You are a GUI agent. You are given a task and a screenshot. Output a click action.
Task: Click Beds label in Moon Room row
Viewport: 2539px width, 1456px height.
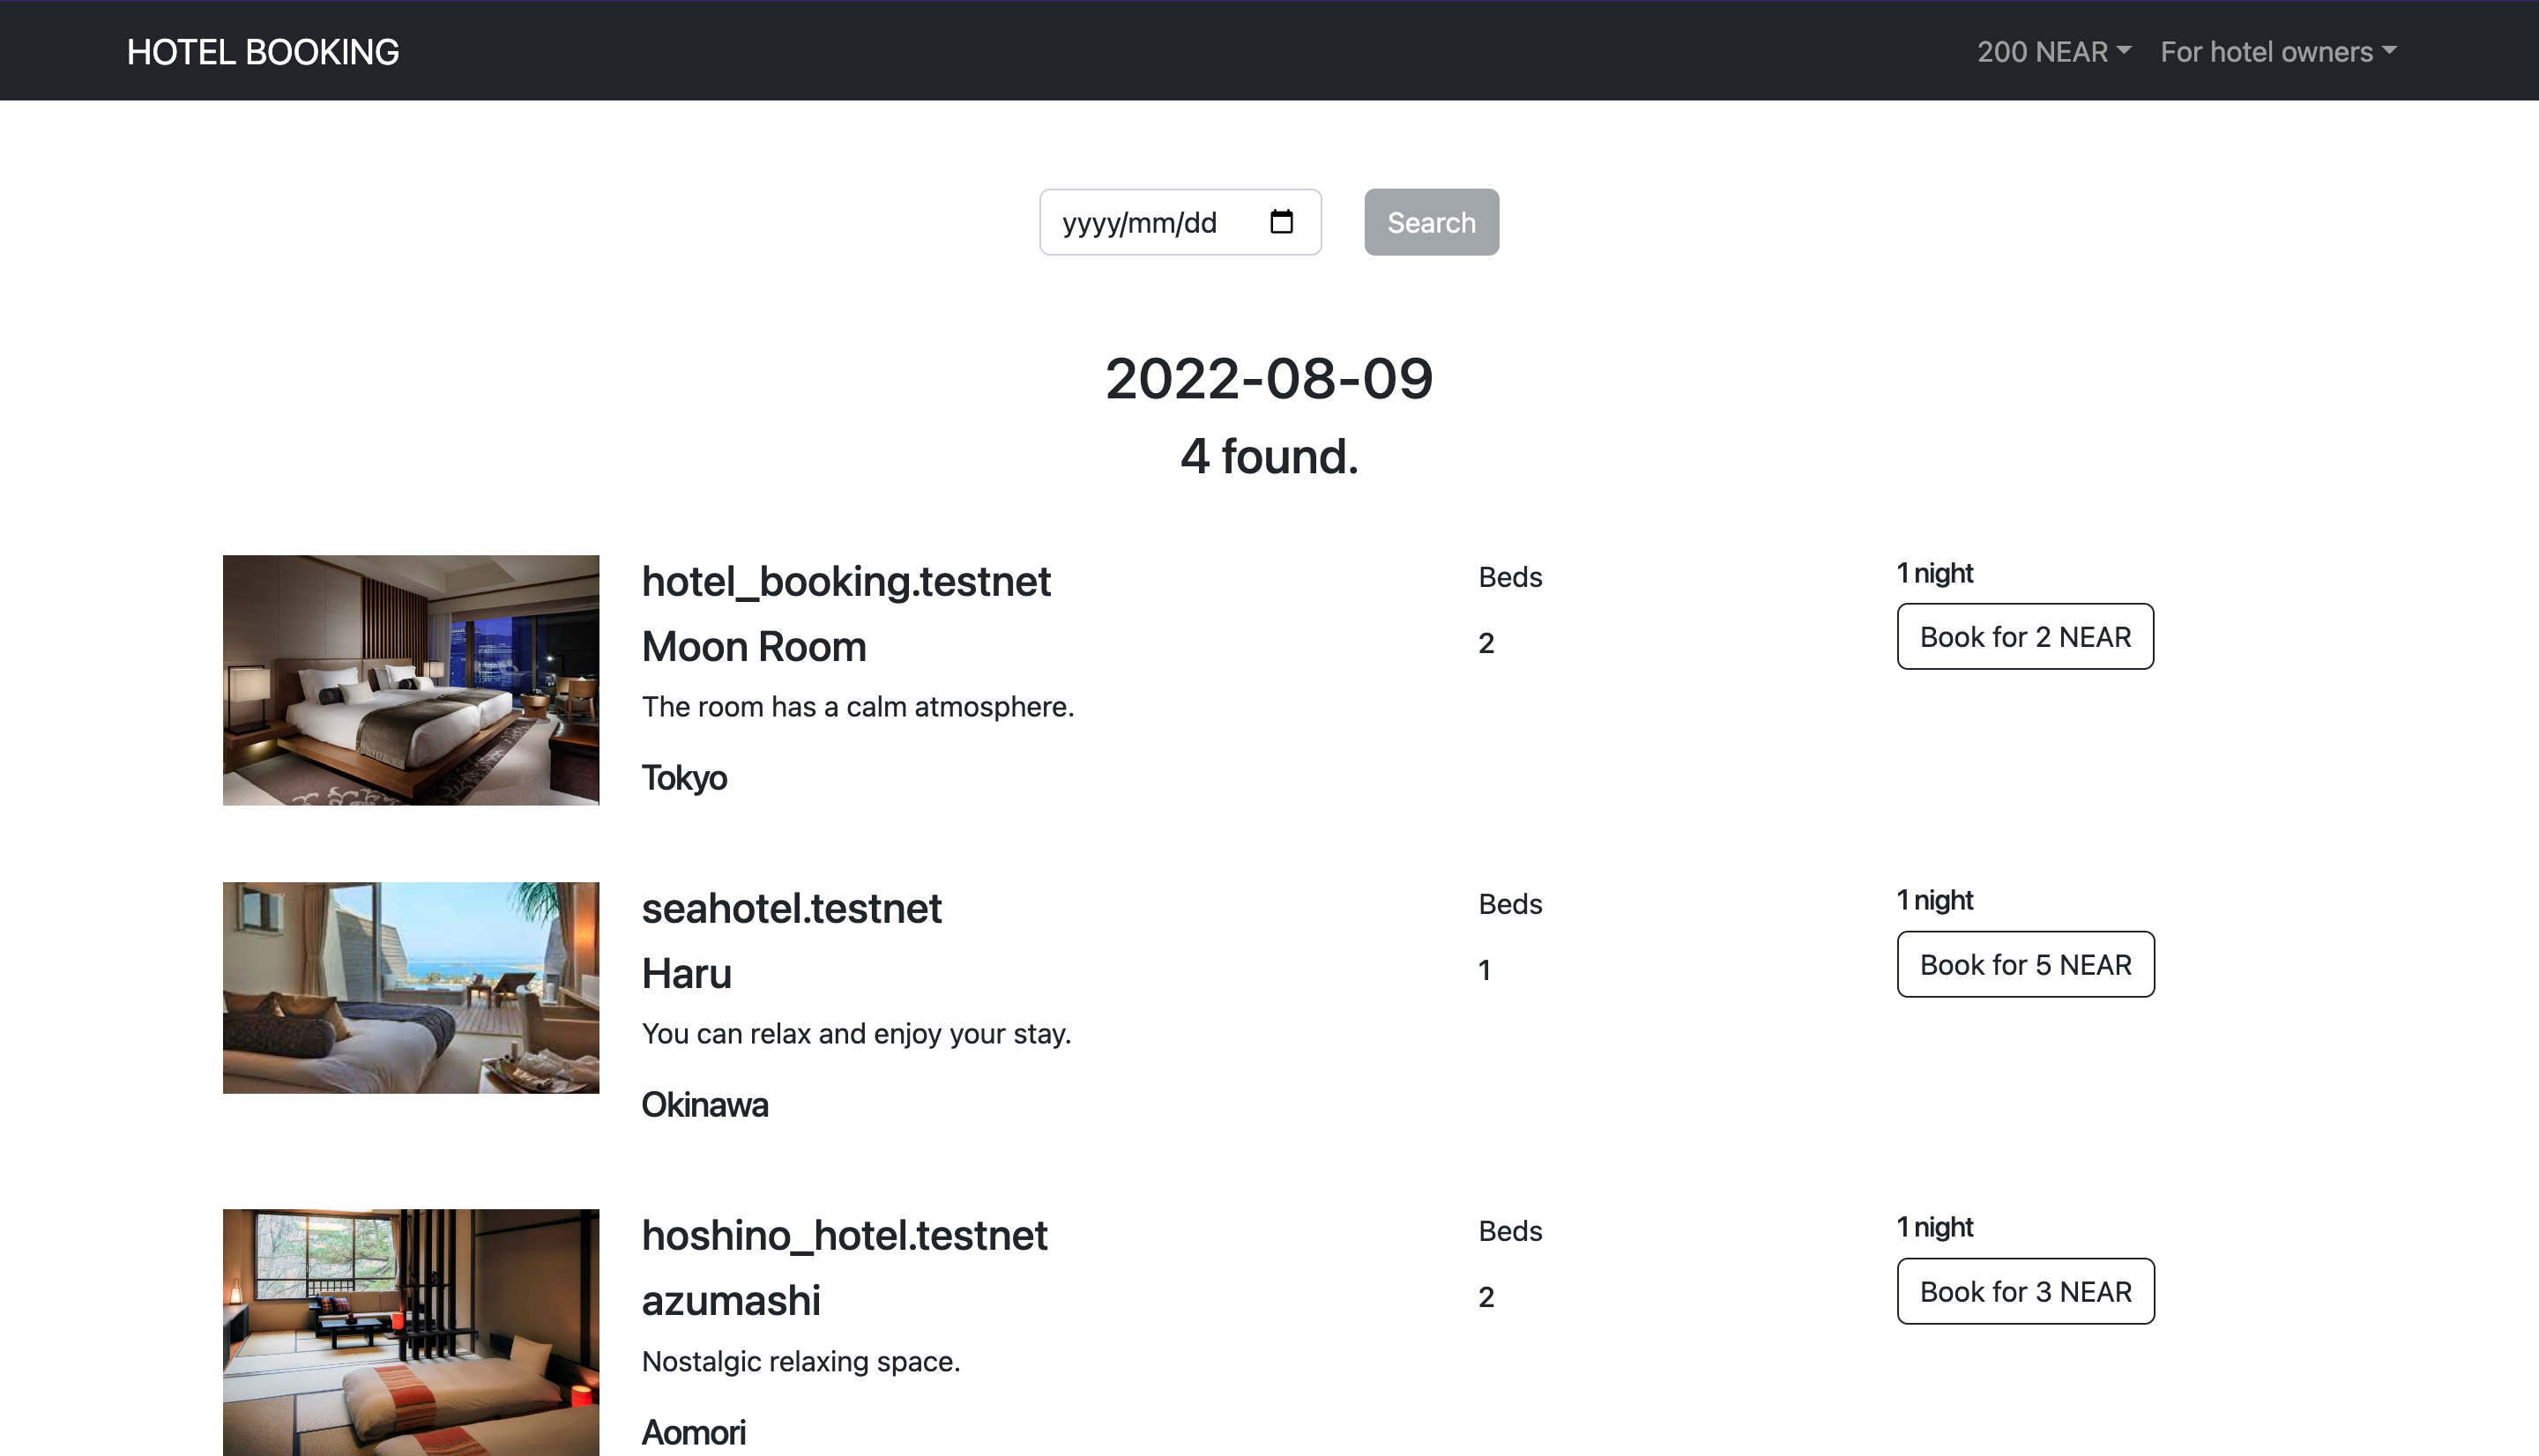point(1510,577)
